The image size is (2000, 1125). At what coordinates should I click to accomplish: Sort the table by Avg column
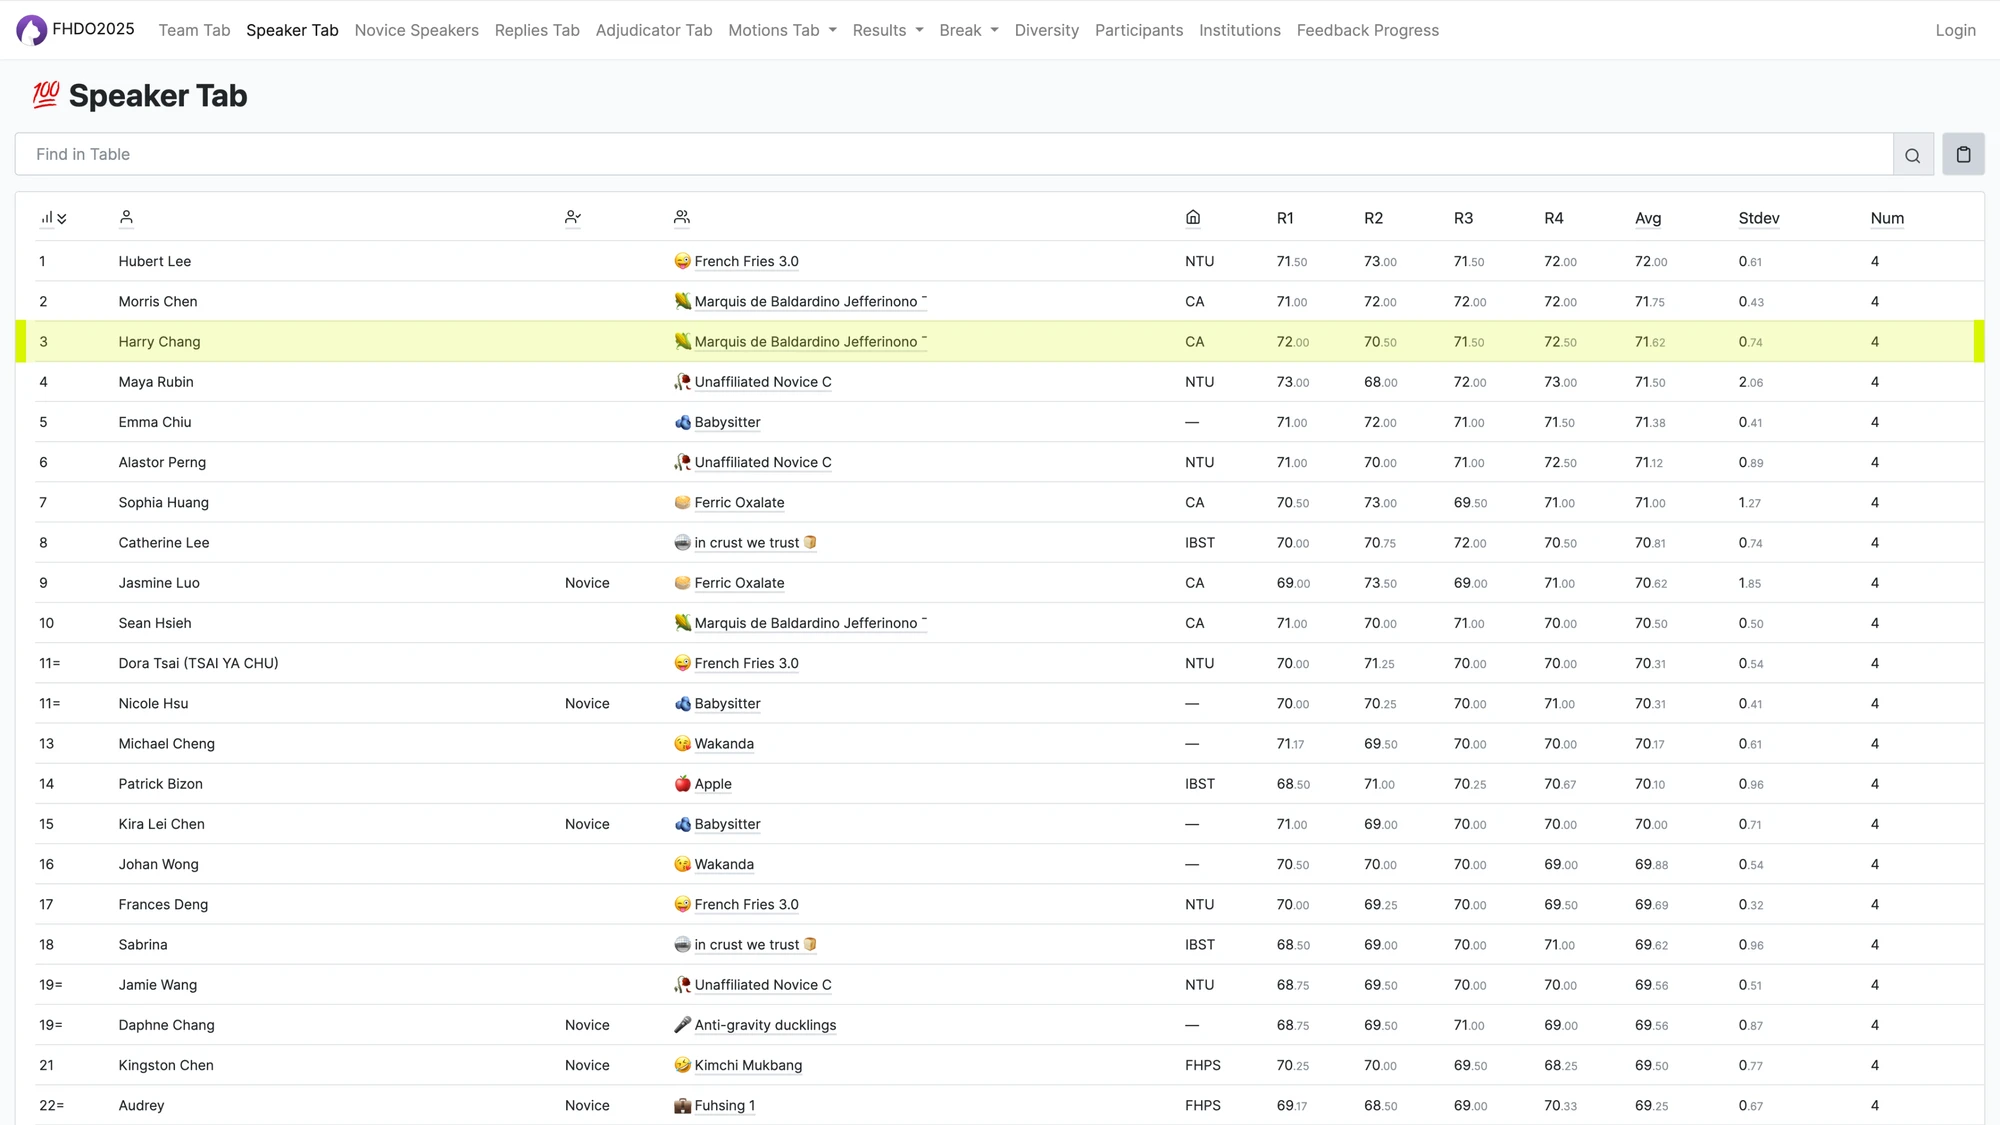tap(1647, 218)
